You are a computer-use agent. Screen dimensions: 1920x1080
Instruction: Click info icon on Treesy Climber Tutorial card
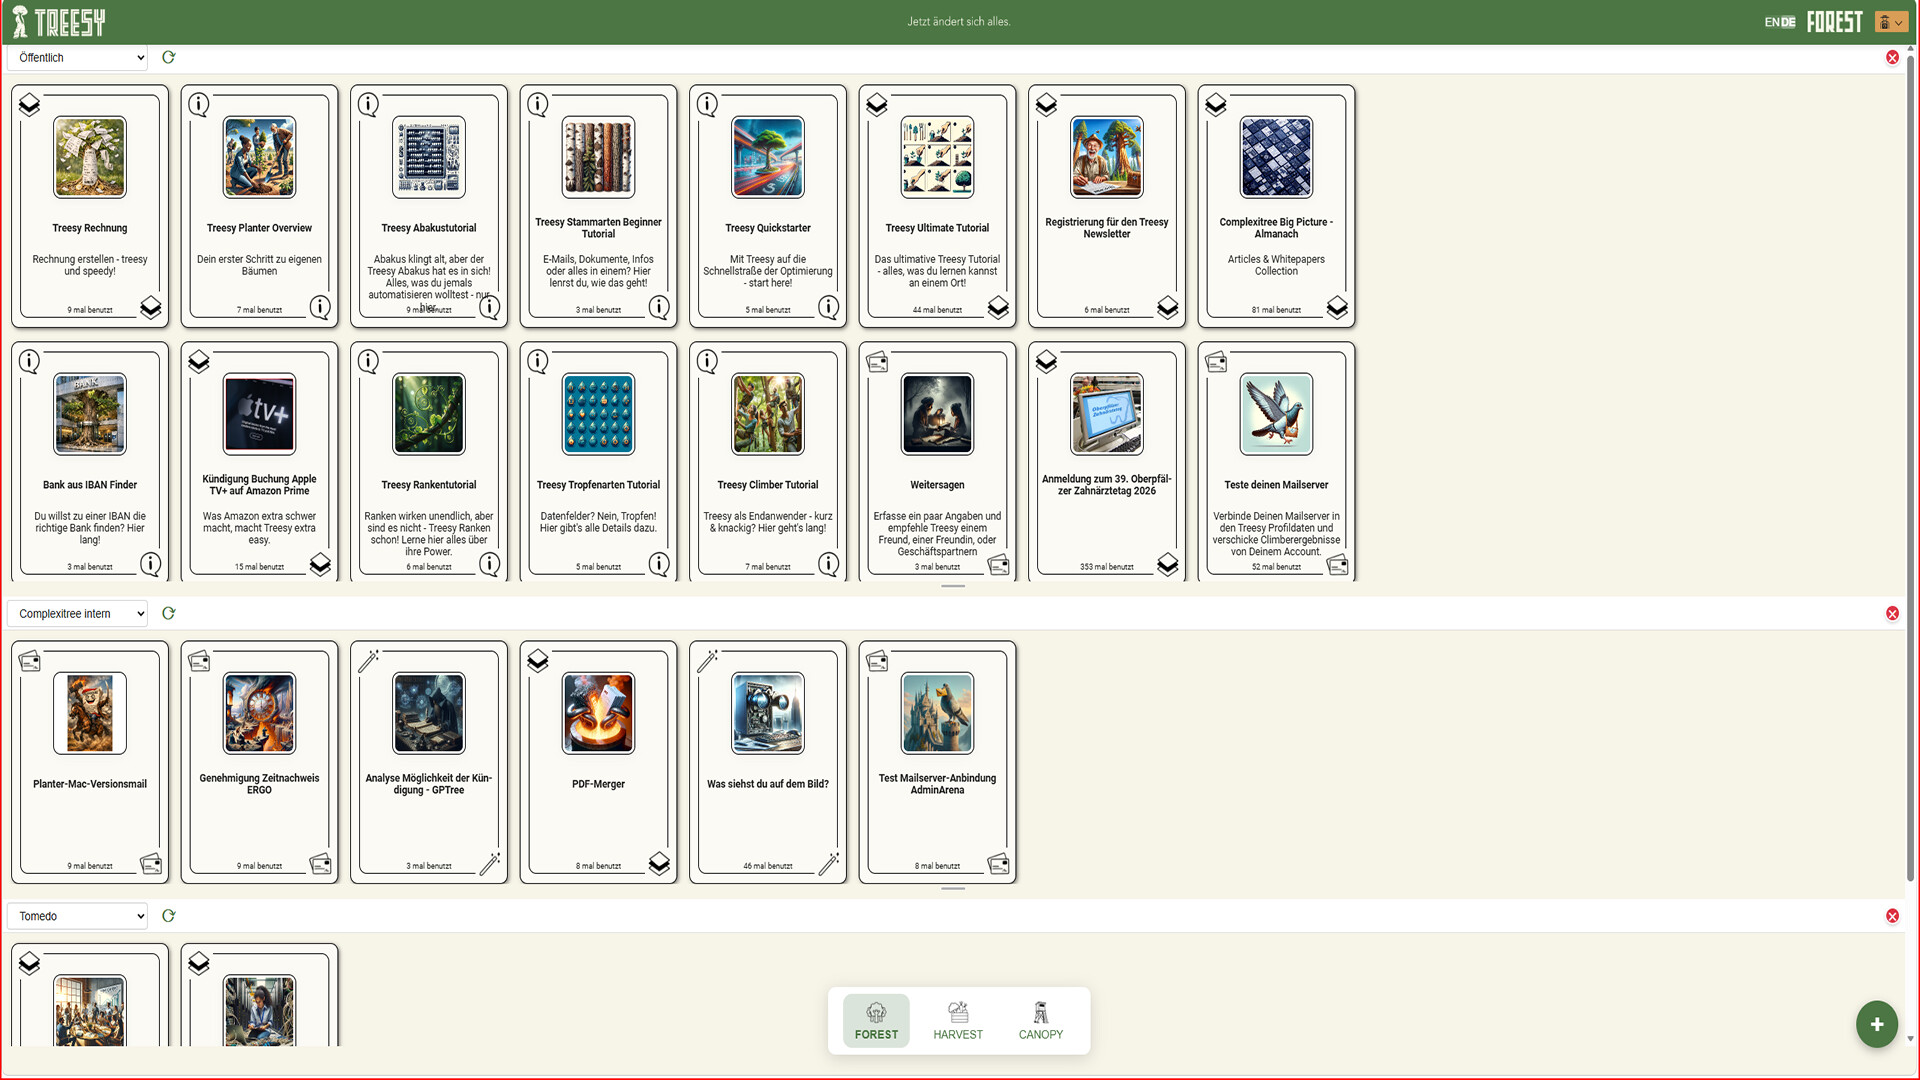tap(707, 361)
